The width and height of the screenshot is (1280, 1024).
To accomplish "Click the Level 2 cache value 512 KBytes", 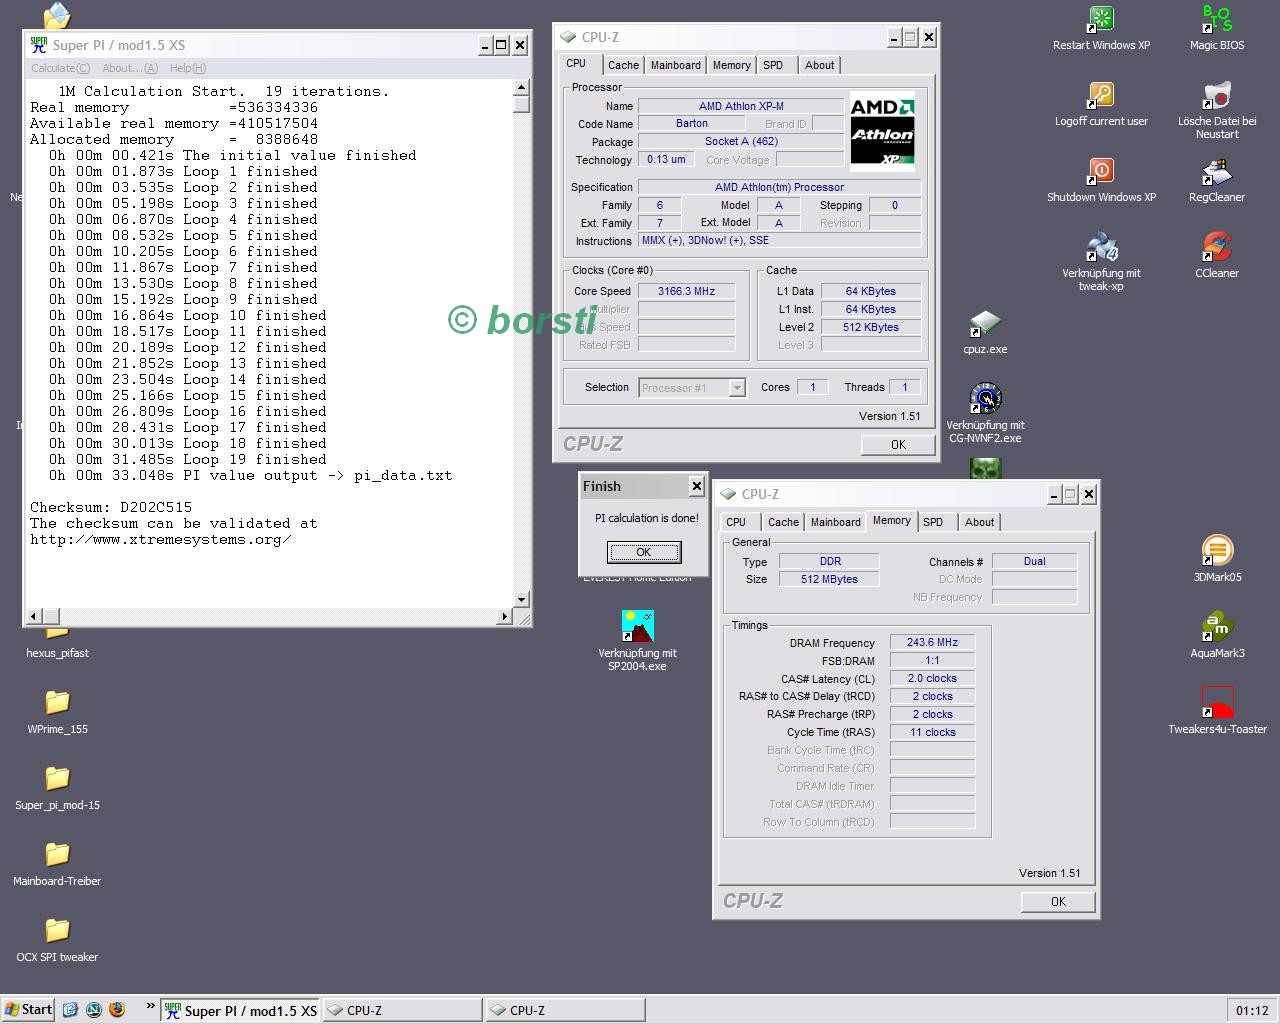I will [870, 327].
